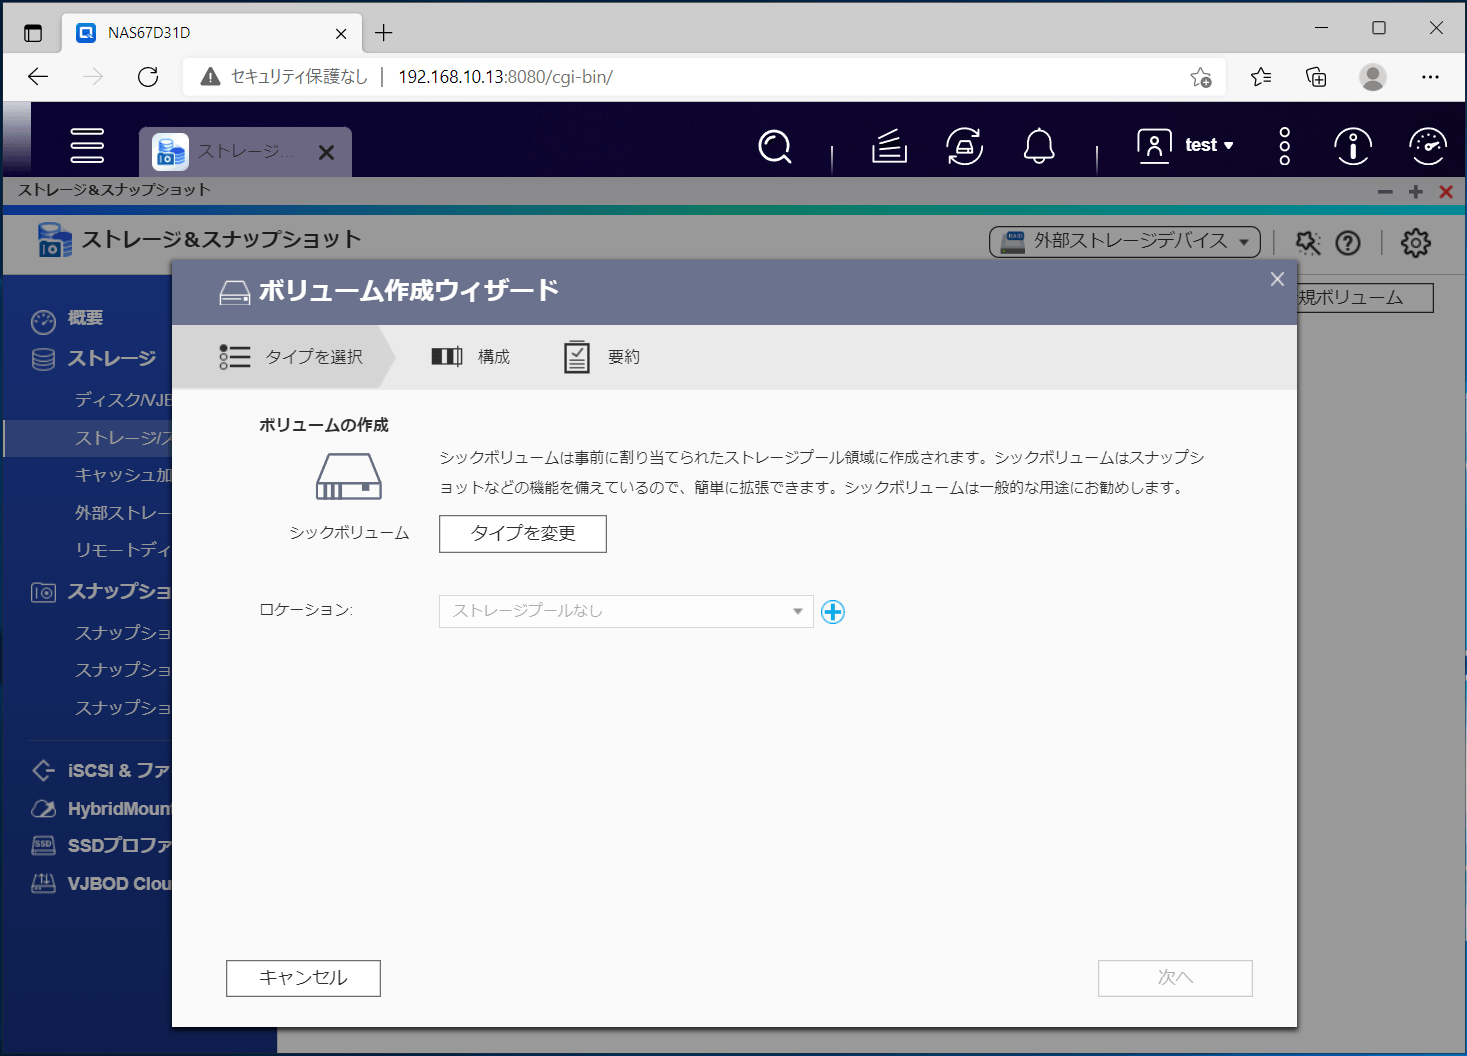Click the tools wrench icon beside help
Screen dimensions: 1467x1056
tap(1308, 243)
